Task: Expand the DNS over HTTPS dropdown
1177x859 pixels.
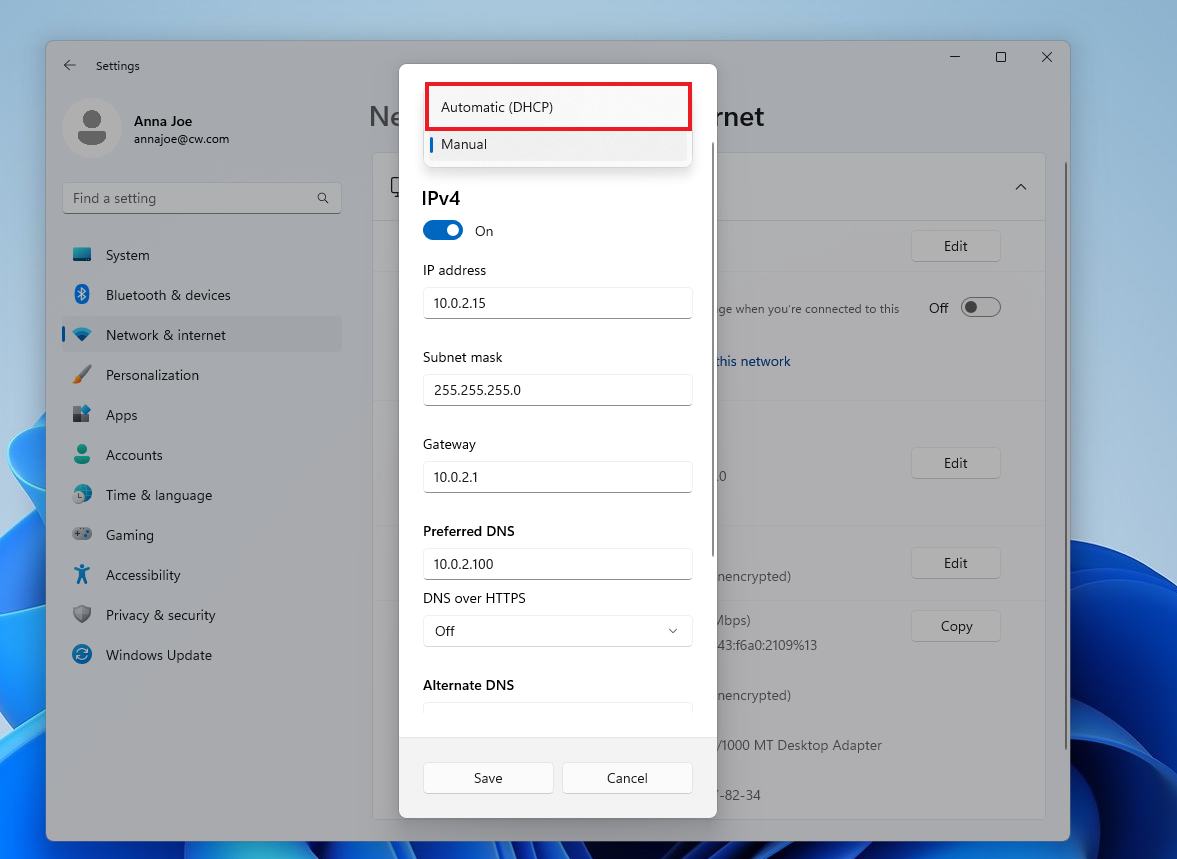Action: (557, 631)
